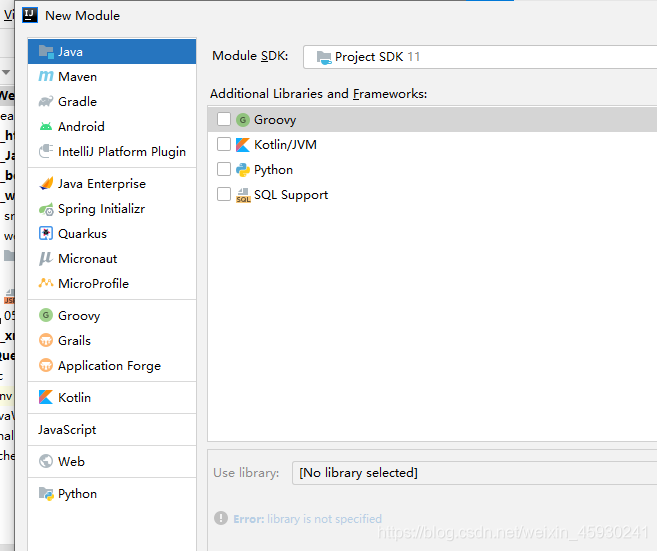Click the Gradle elephant icon
Image resolution: width=657 pixels, height=551 pixels.
click(46, 102)
